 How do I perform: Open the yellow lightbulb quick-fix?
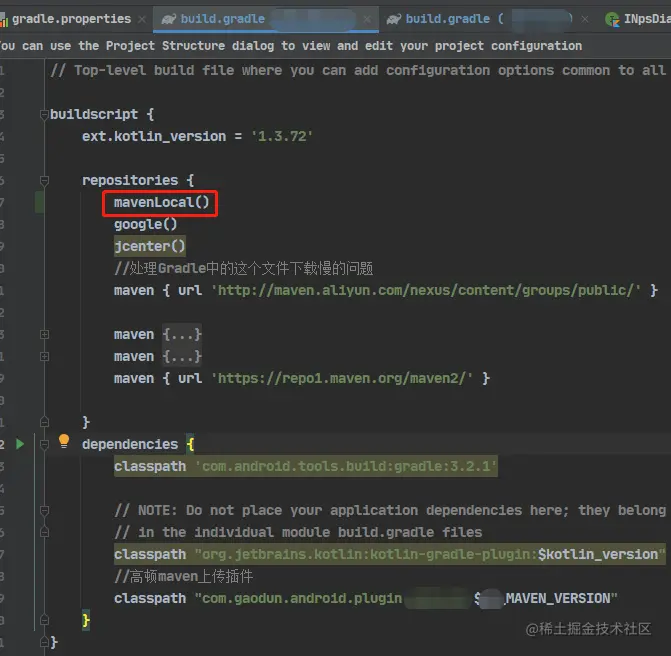pyautogui.click(x=64, y=441)
